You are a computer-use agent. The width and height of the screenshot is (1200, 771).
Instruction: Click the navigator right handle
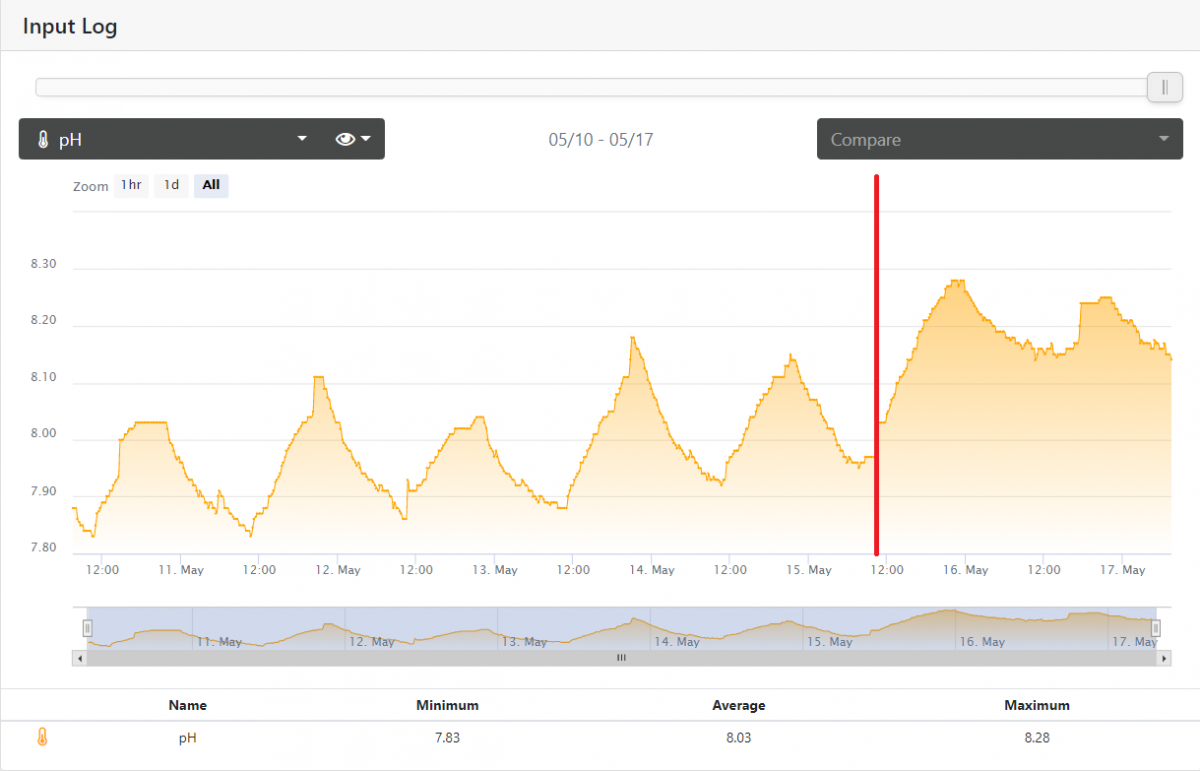(x=1156, y=628)
